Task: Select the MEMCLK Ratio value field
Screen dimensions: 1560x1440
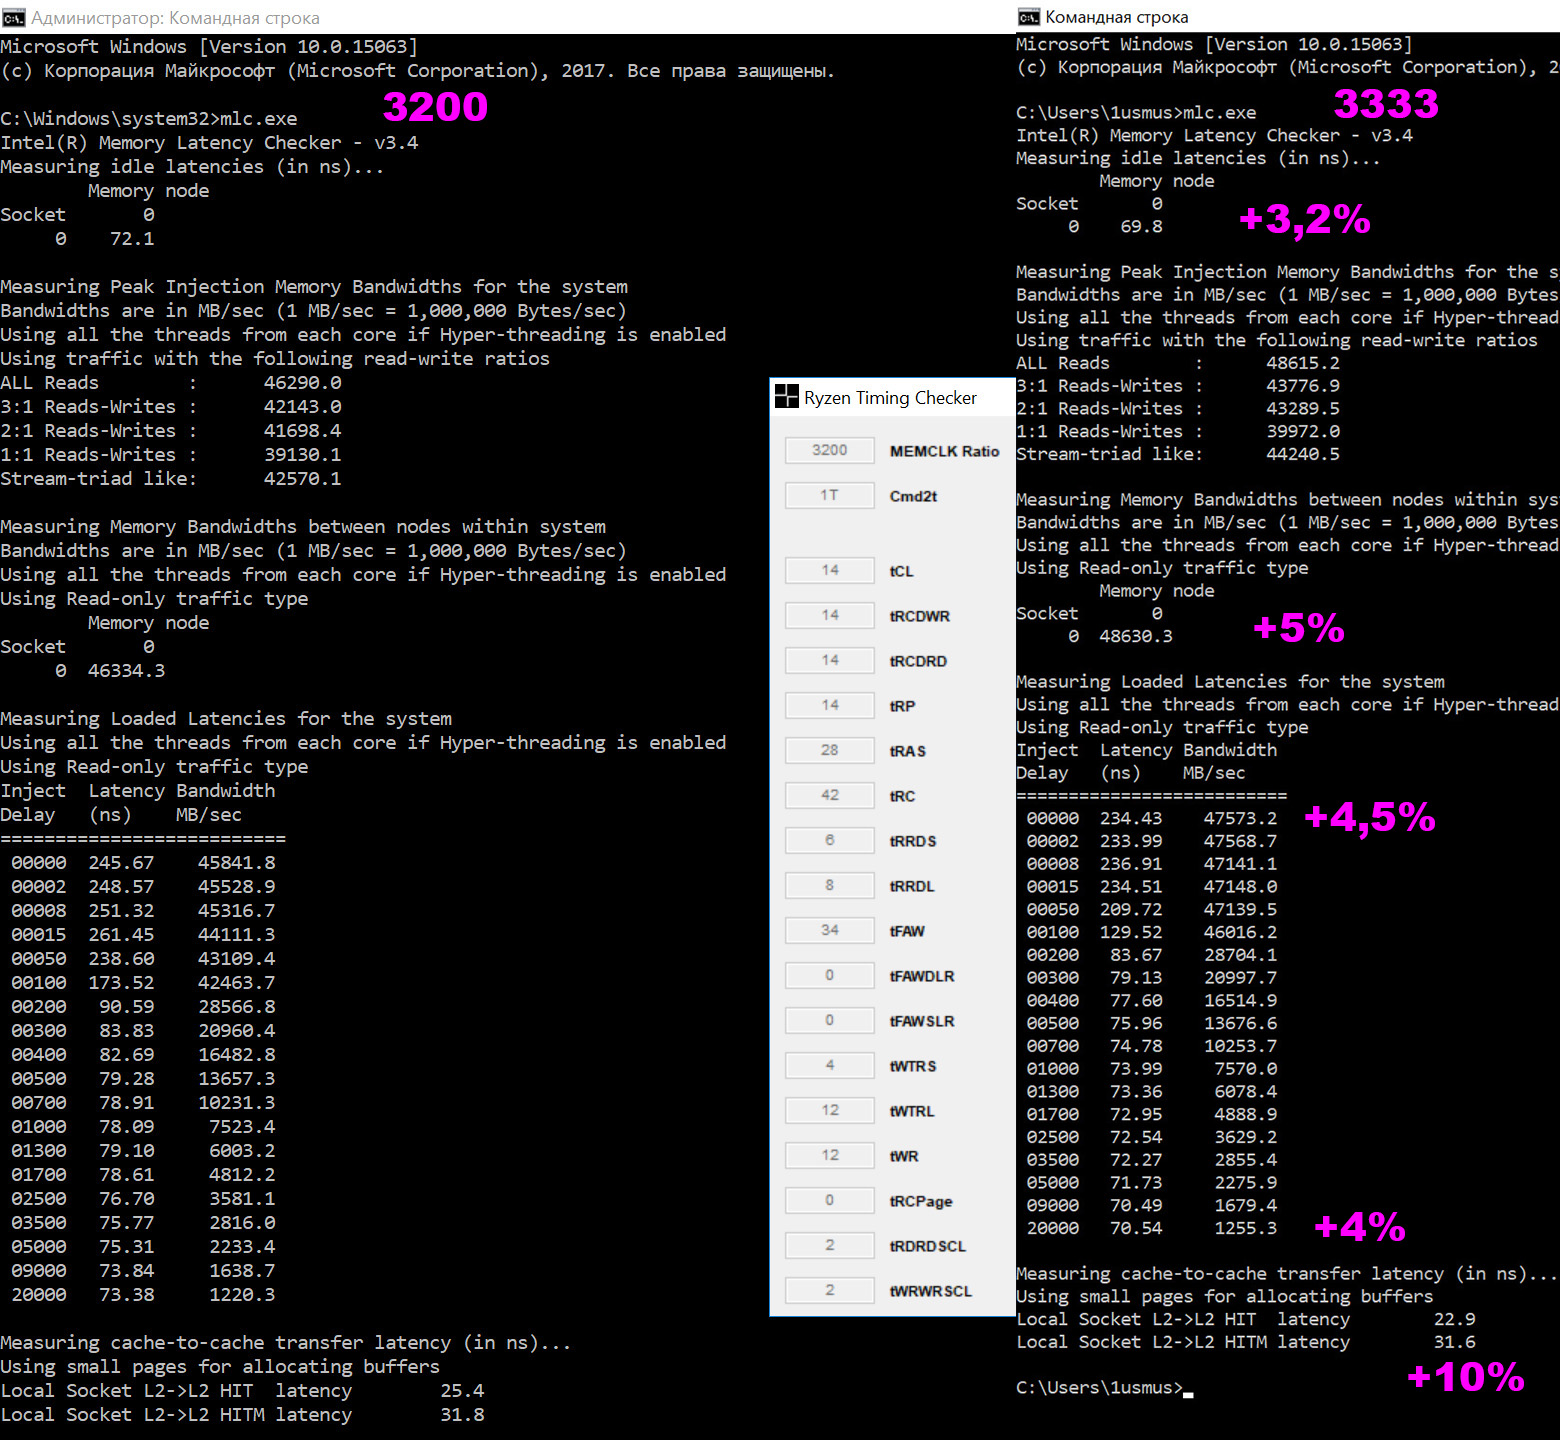Action: click(x=830, y=450)
